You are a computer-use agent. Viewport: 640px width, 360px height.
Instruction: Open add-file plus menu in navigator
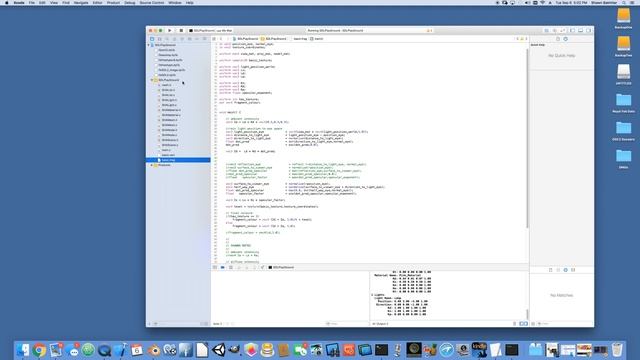click(x=149, y=324)
